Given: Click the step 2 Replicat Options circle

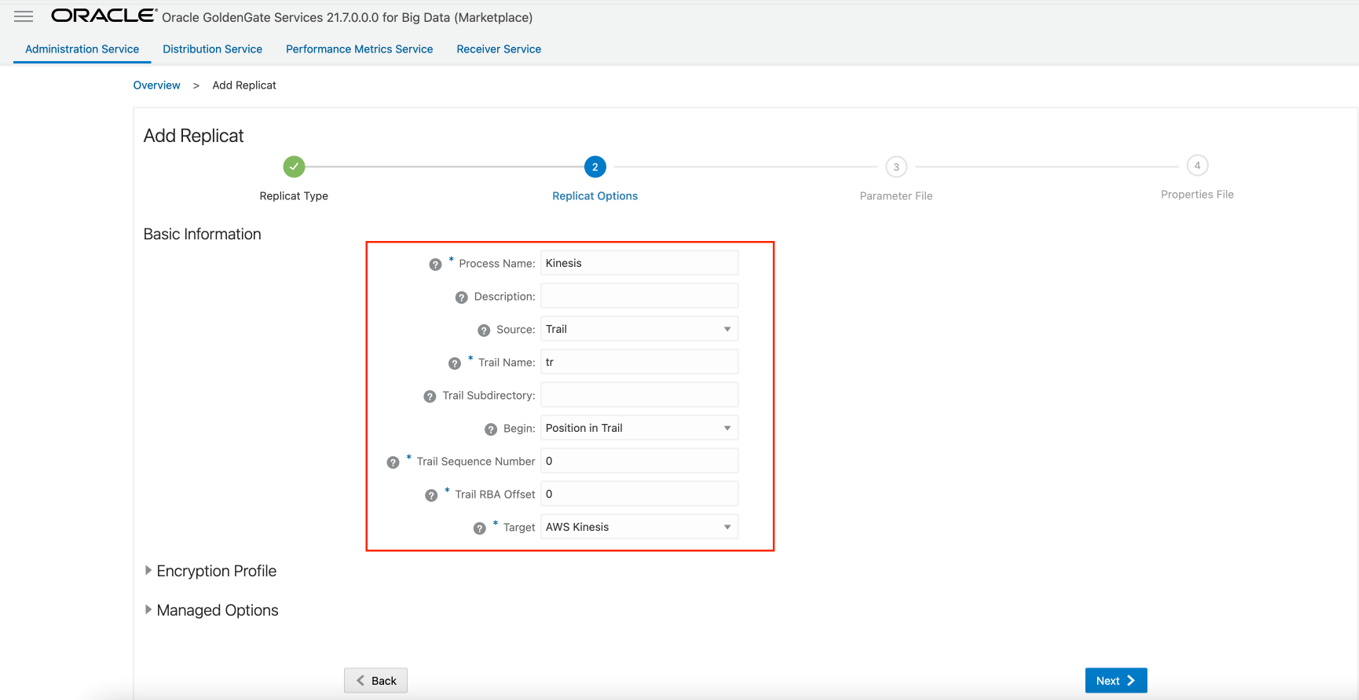Looking at the screenshot, I should 595,167.
